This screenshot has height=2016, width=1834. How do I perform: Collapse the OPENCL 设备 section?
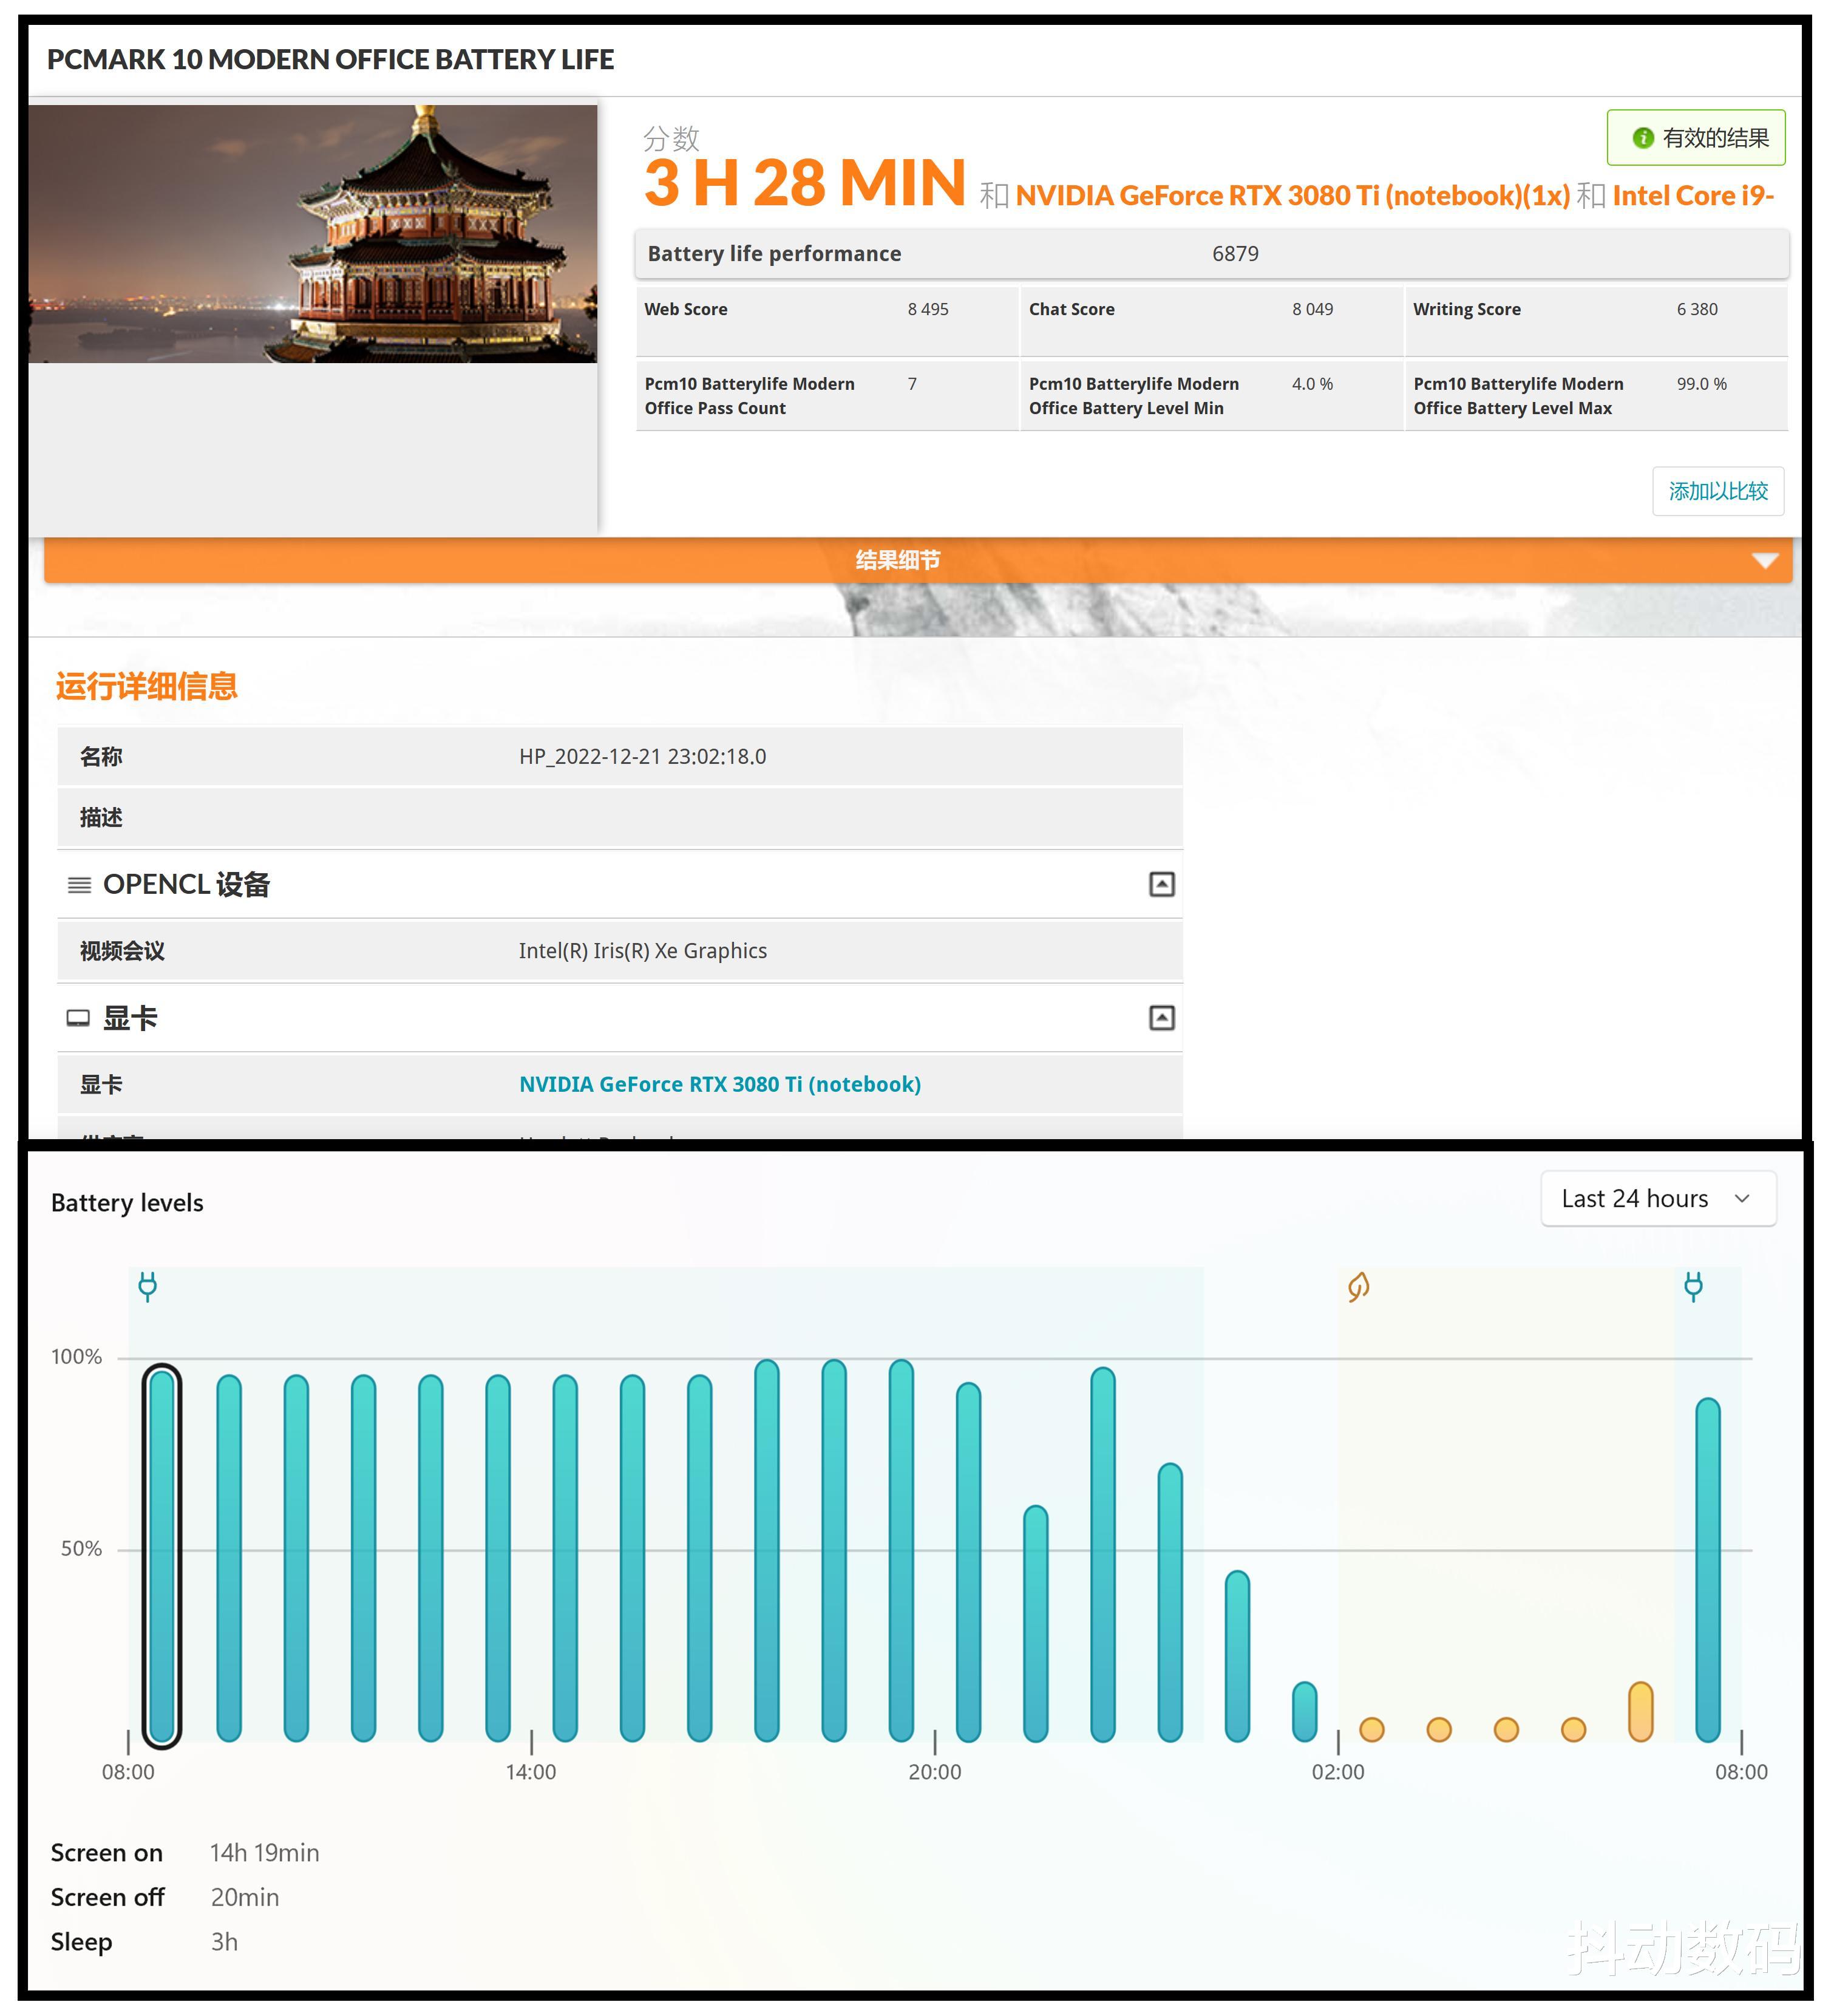point(1161,884)
